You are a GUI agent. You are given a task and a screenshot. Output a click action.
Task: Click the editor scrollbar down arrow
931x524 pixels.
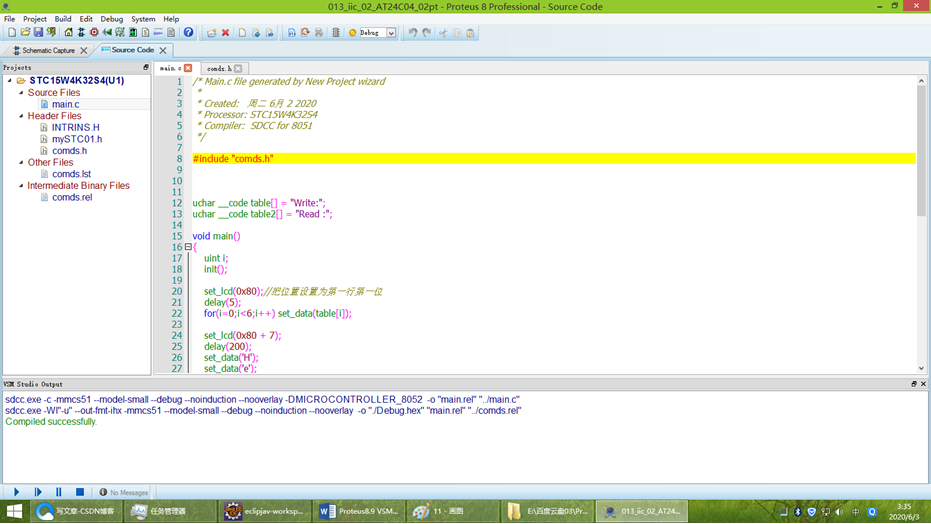tap(921, 368)
